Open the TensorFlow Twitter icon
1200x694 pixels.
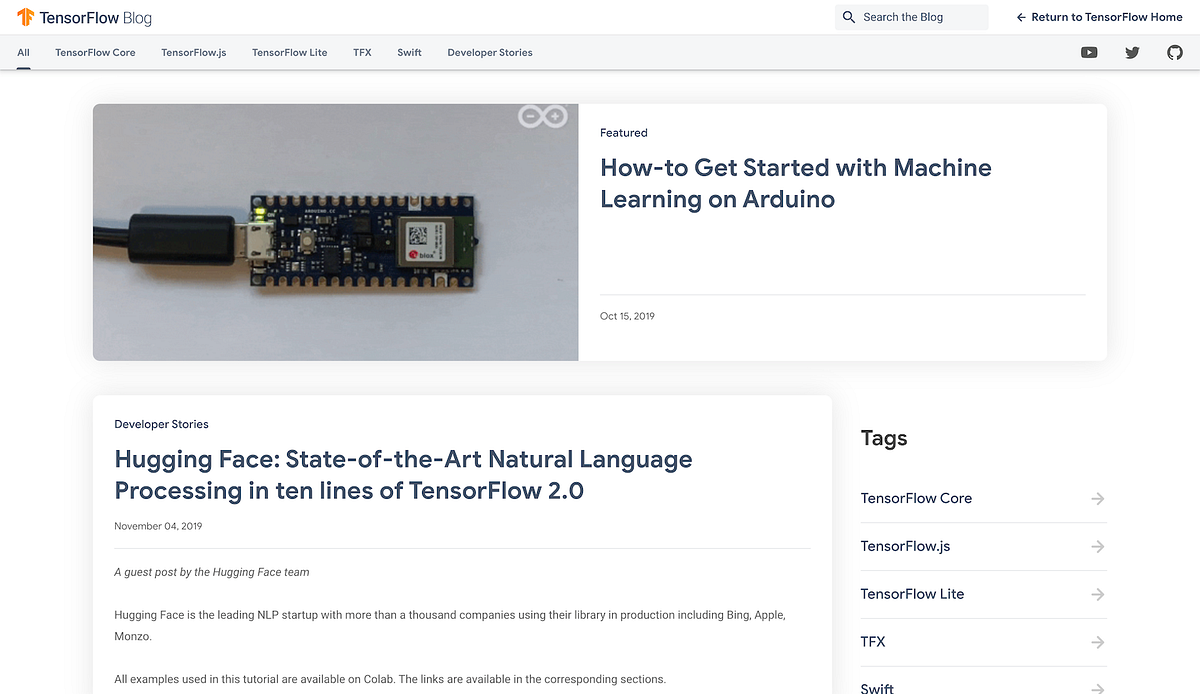[x=1132, y=52]
